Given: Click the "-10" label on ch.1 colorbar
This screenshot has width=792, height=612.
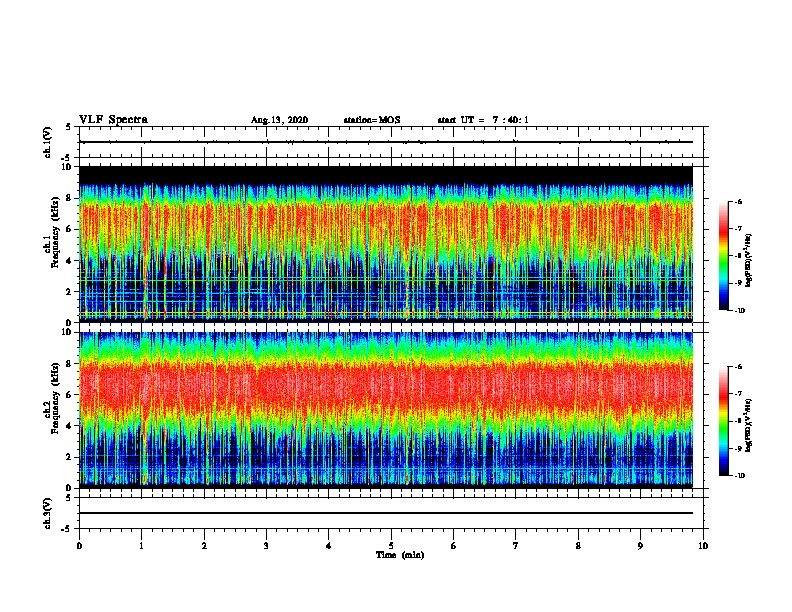Looking at the screenshot, I should pyautogui.click(x=739, y=311).
